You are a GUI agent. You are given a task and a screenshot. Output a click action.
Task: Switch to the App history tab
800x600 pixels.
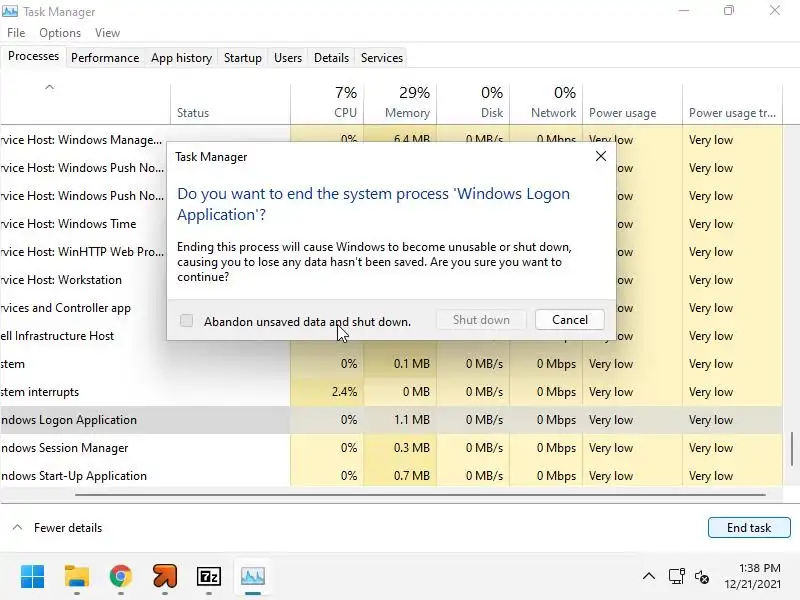[181, 58]
